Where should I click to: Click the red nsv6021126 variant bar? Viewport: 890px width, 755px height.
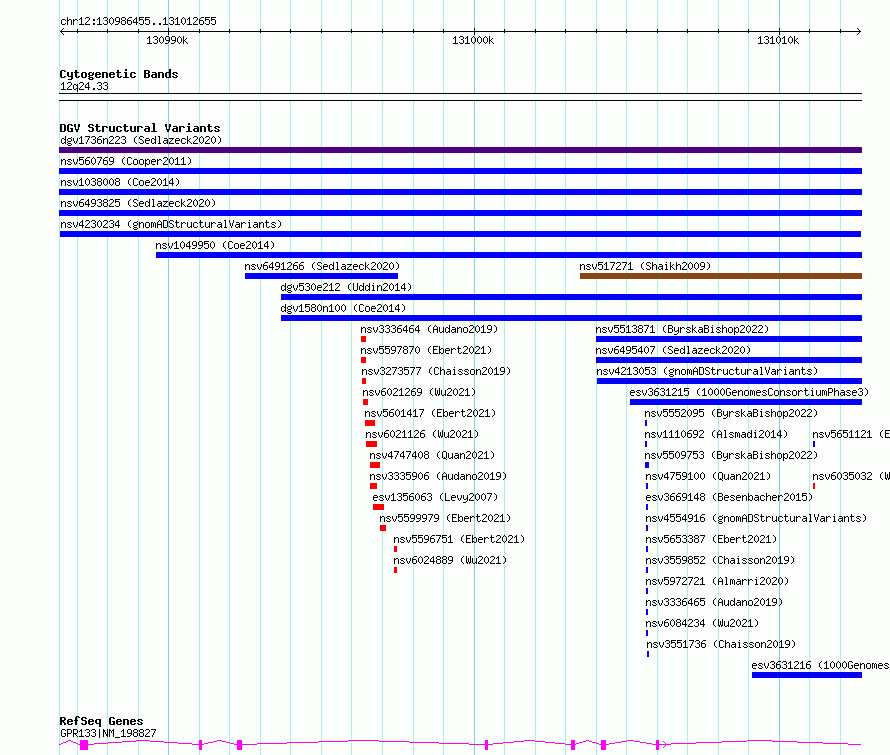372,444
